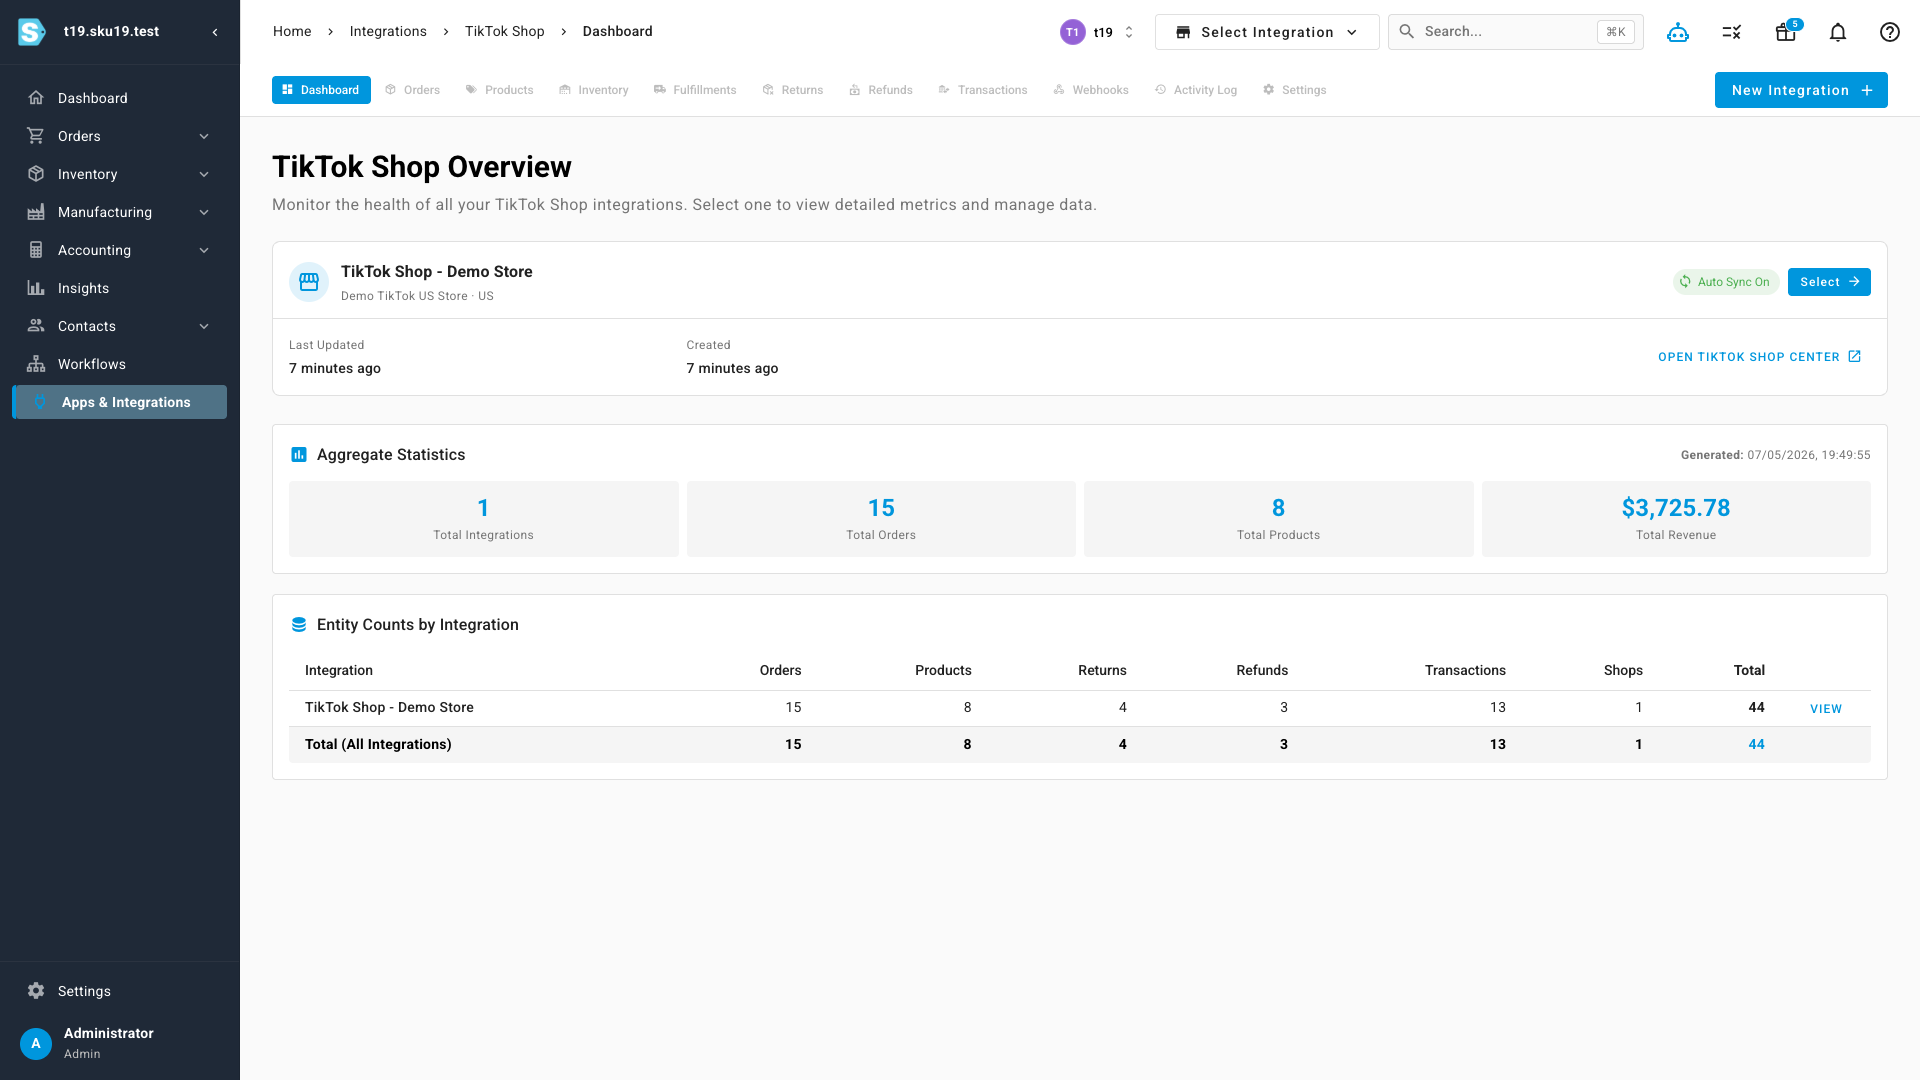Click Select for TikTok Shop Demo Store
The image size is (1920, 1080).
1829,282
